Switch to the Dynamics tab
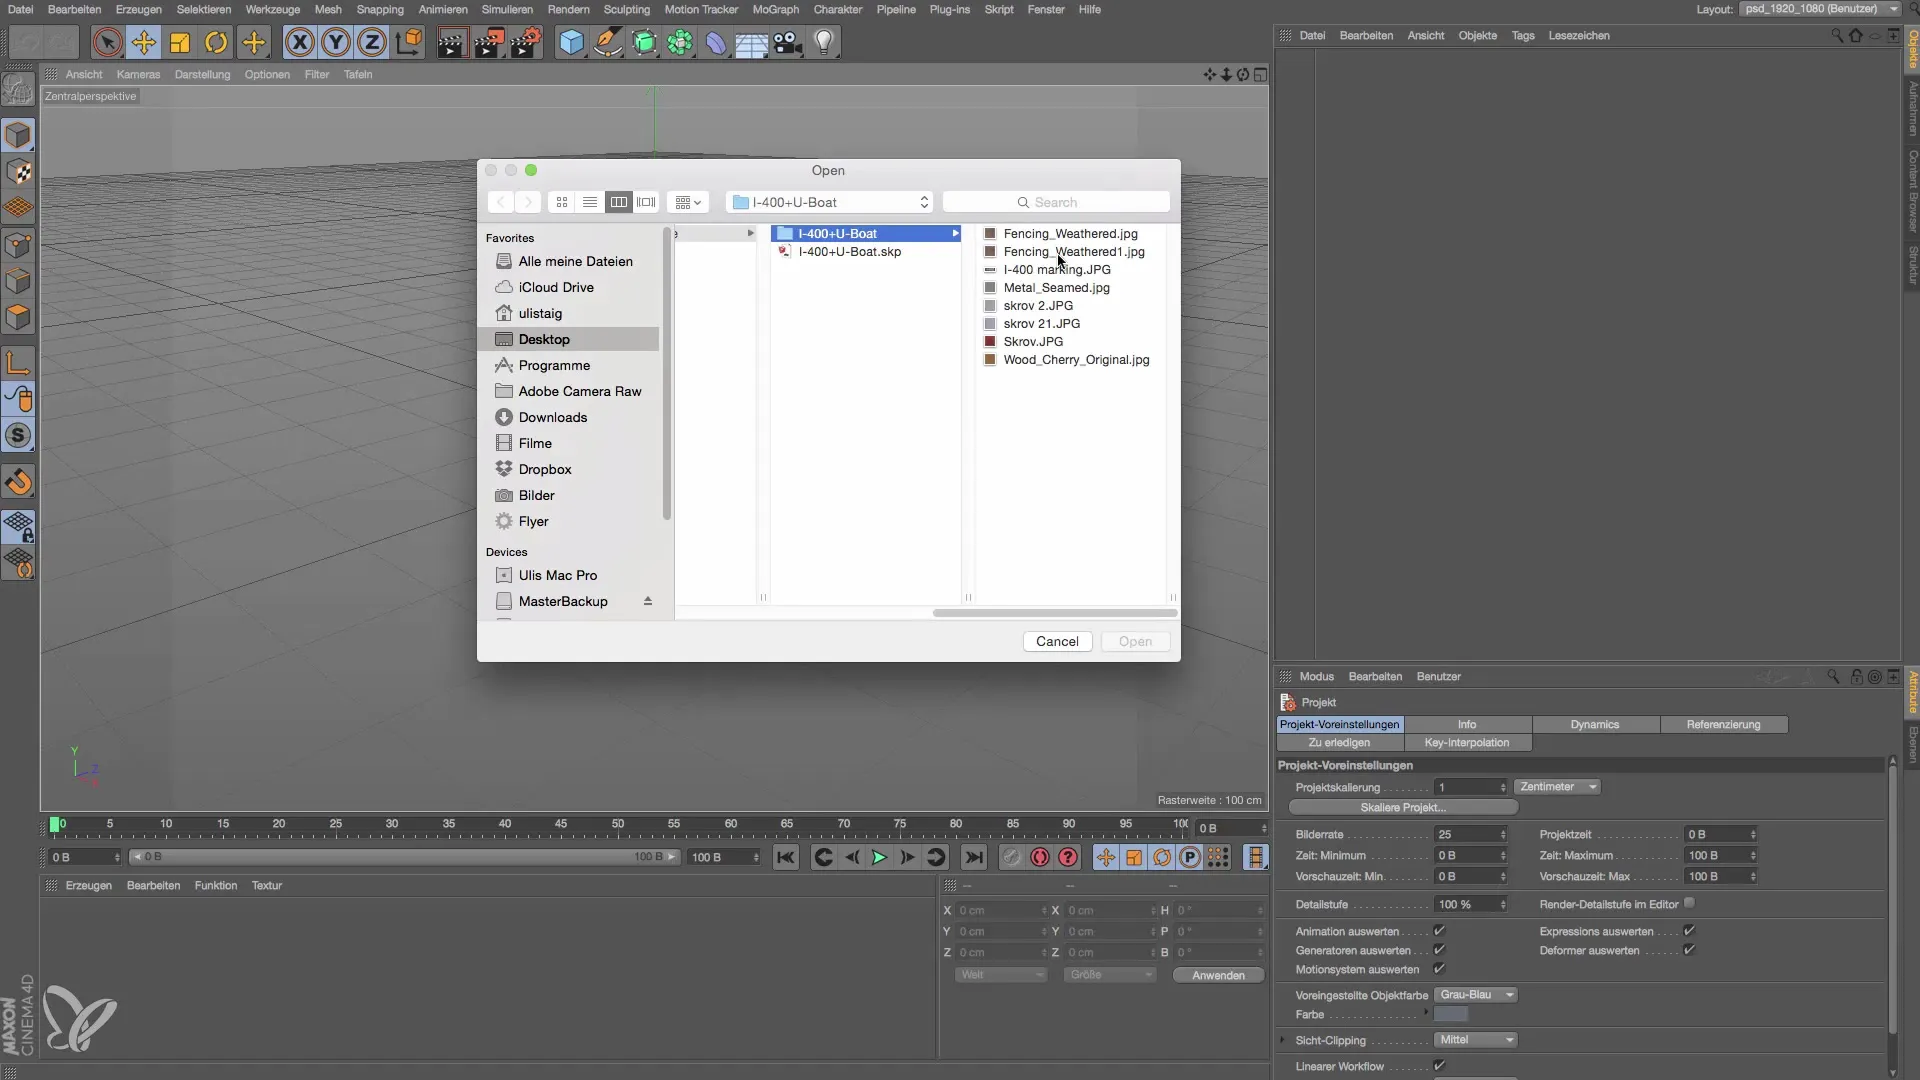Image resolution: width=1920 pixels, height=1080 pixels. (1595, 724)
